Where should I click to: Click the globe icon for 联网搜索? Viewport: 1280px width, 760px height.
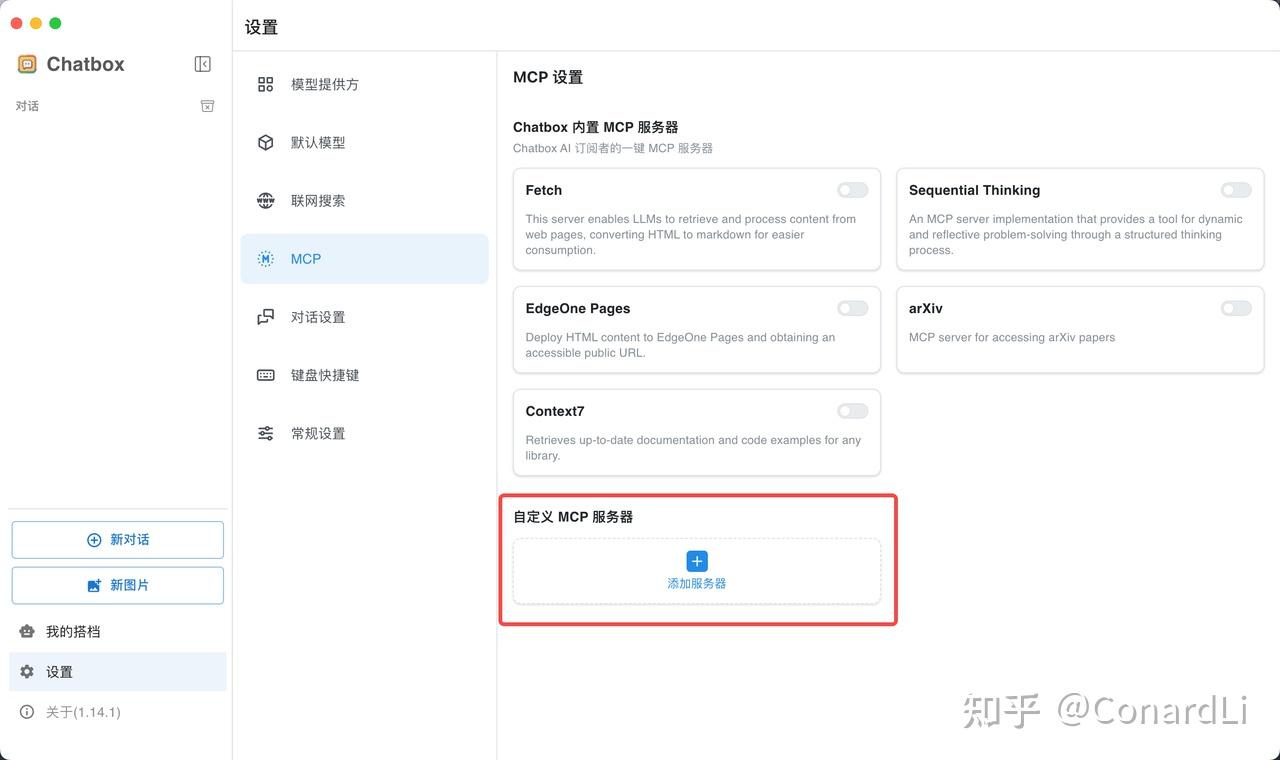coord(265,200)
